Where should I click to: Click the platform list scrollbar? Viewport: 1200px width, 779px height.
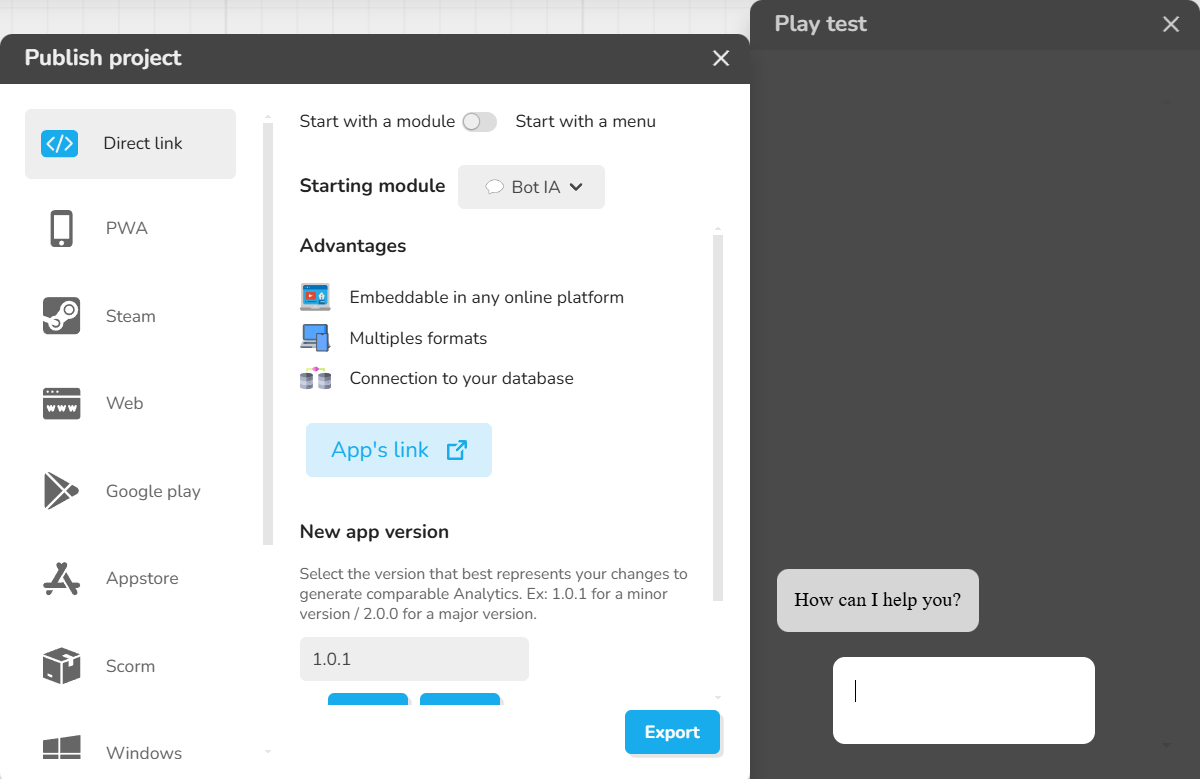267,334
